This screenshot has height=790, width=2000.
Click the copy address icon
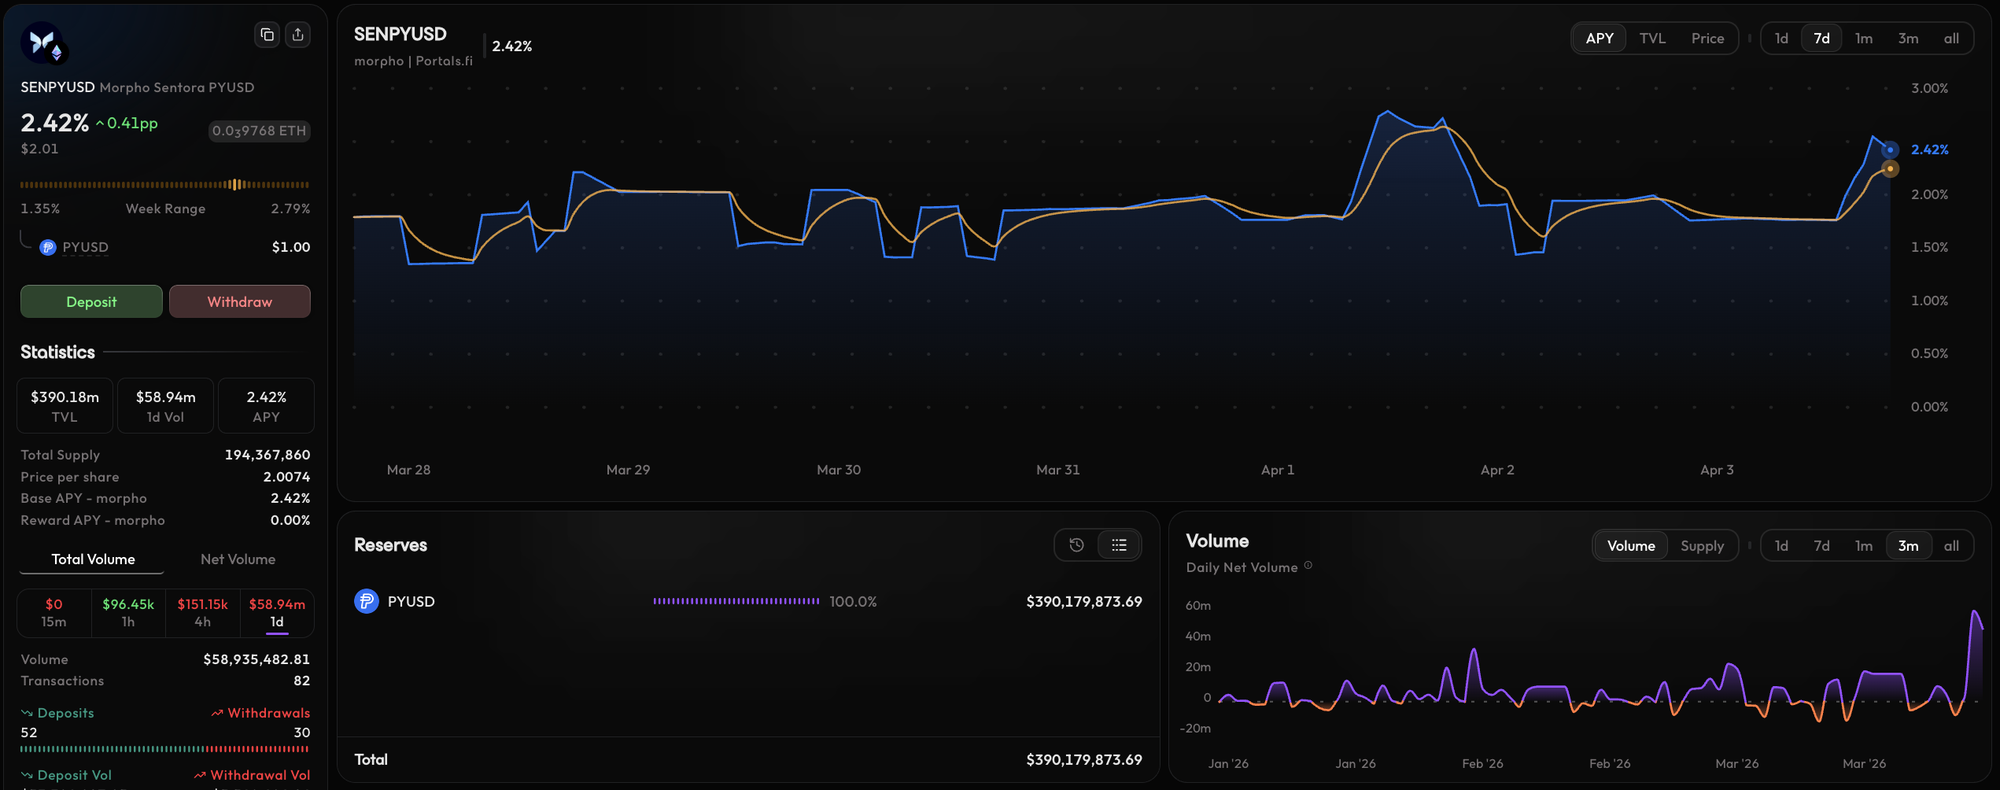(x=267, y=35)
